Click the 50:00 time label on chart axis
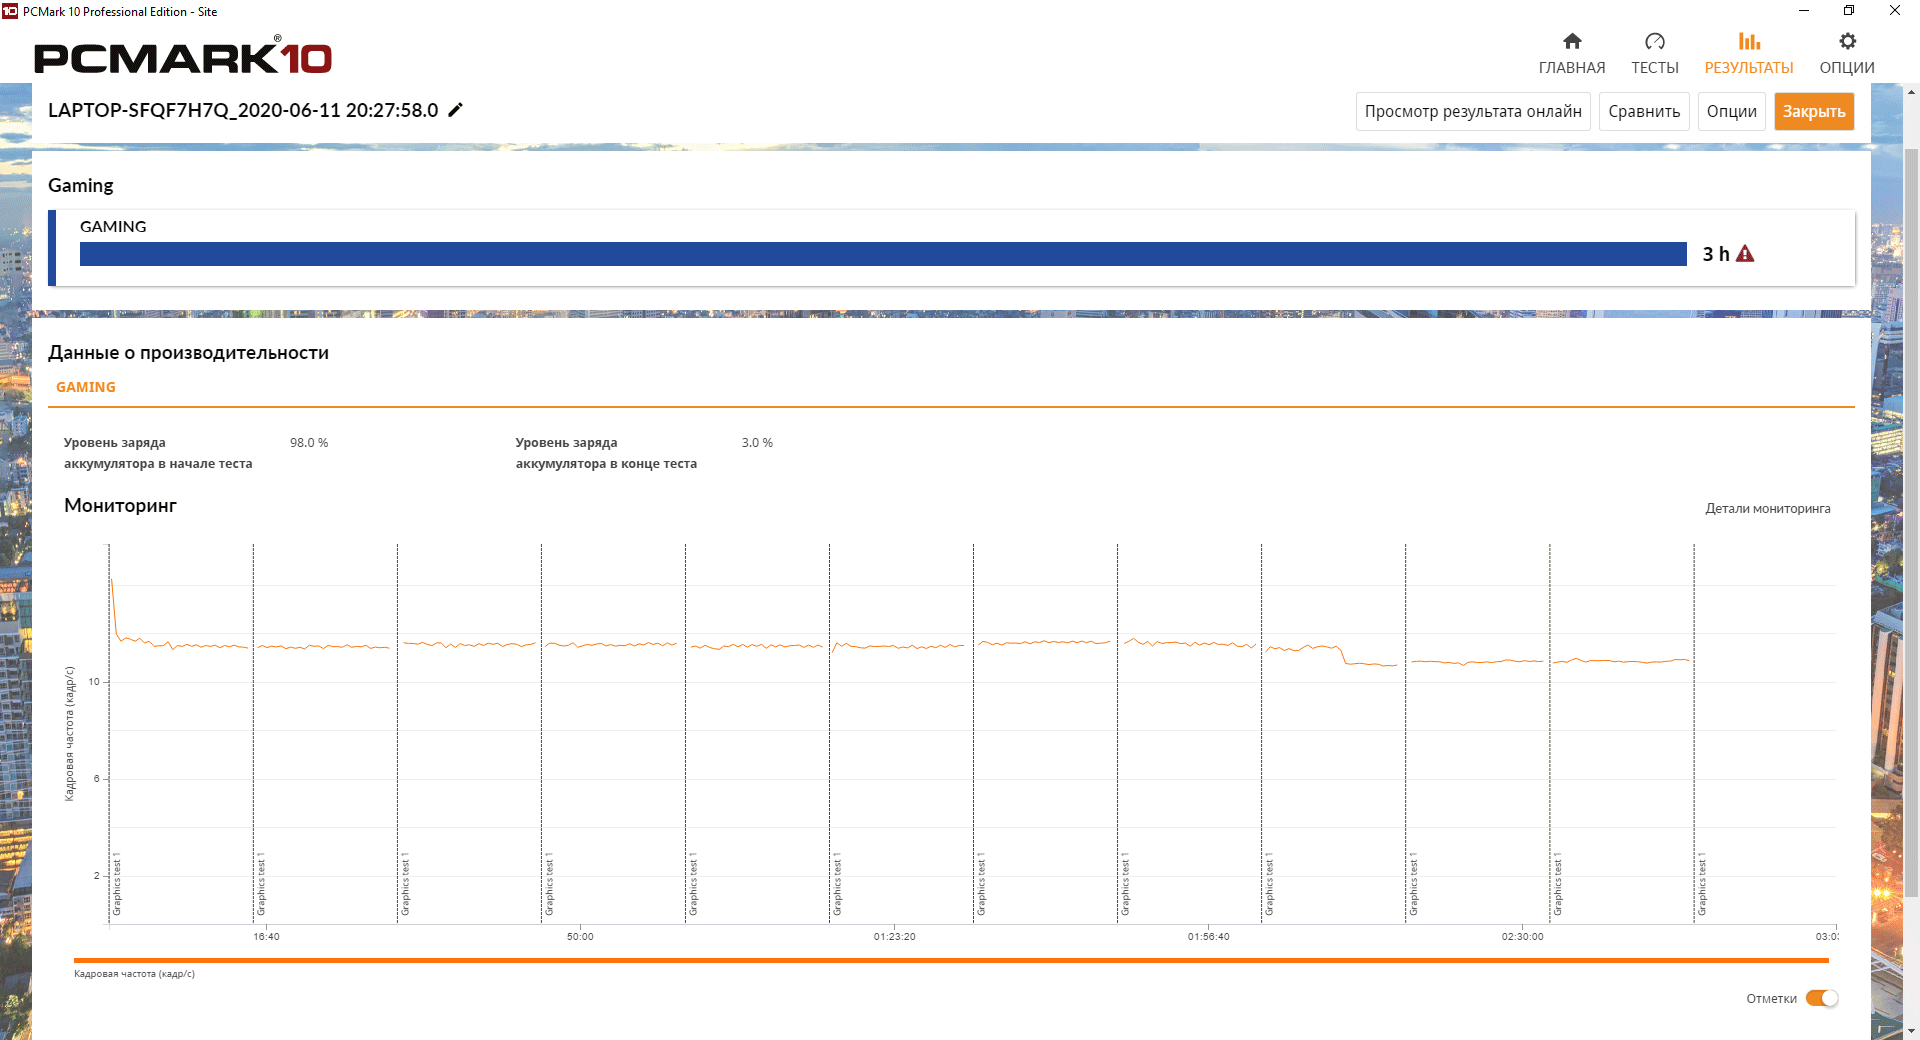Screen dimensions: 1920x1040 (x=580, y=937)
